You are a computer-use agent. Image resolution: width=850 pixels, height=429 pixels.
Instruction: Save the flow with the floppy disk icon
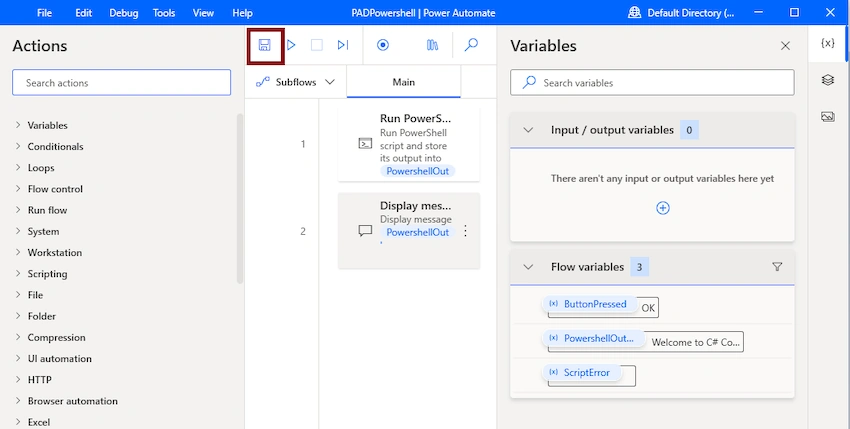[265, 45]
